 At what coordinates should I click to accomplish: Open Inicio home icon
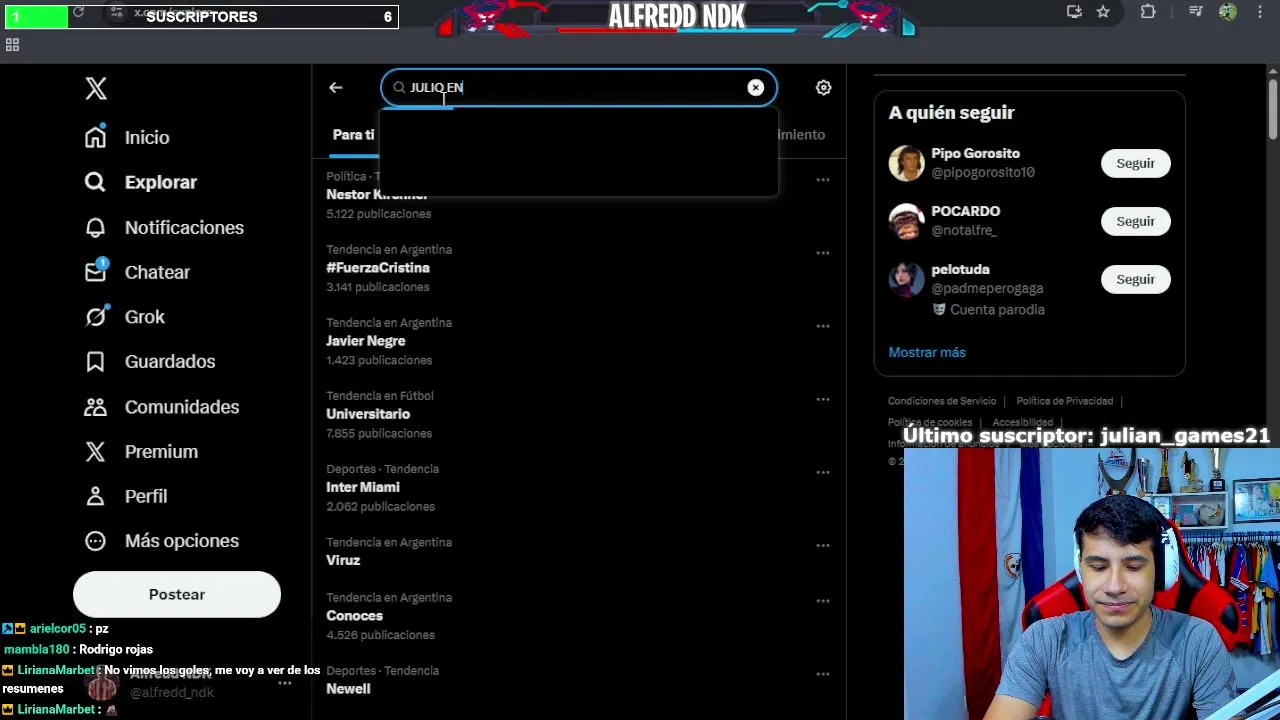click(x=95, y=137)
